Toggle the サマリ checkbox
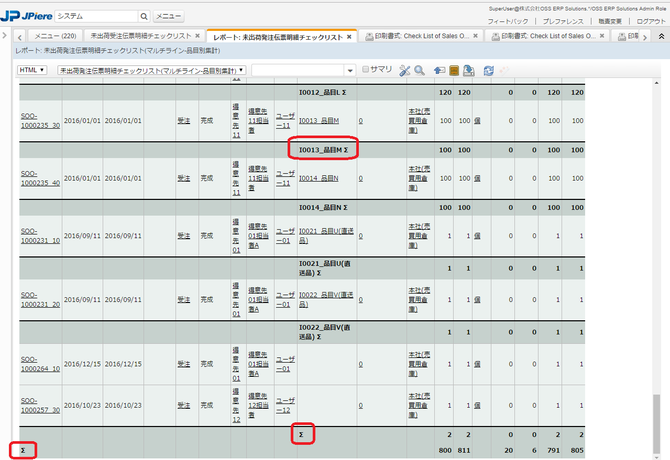The image size is (670, 460). pyautogui.click(x=365, y=69)
